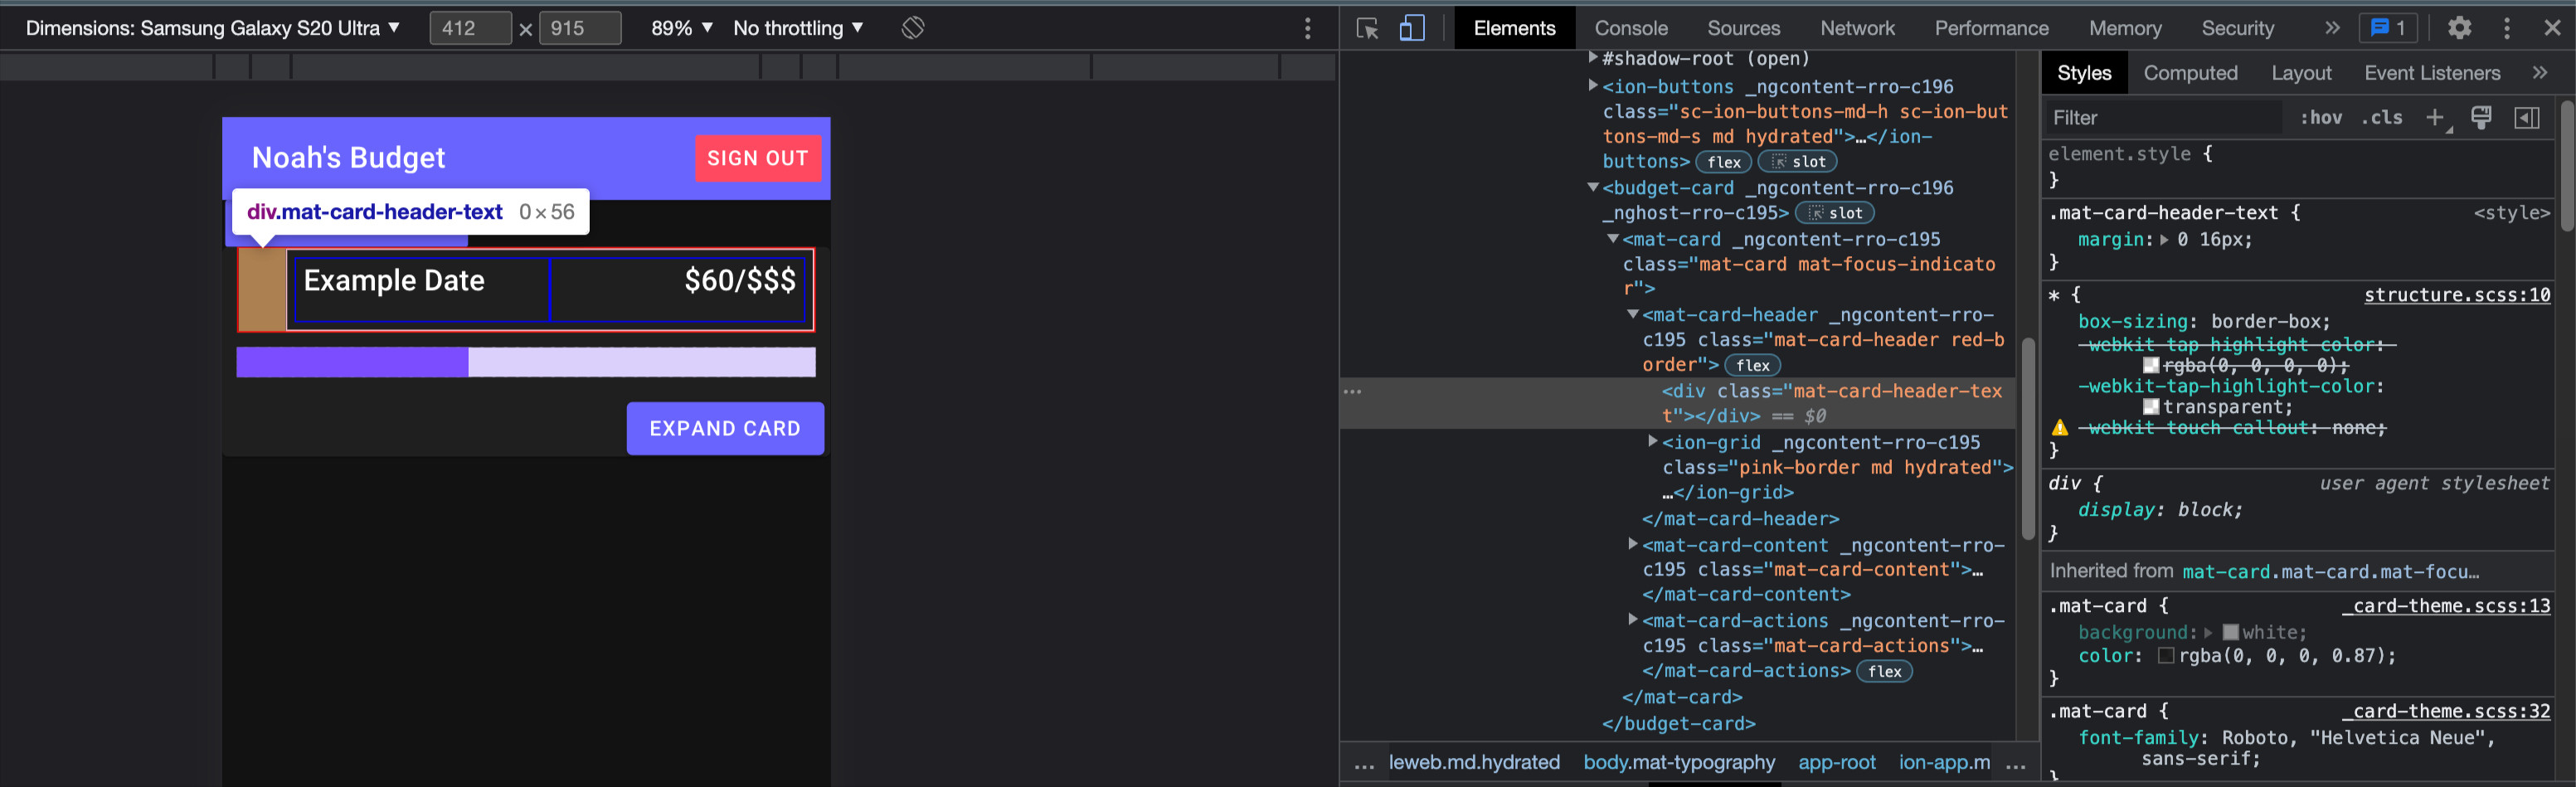This screenshot has height=787, width=2576.
Task: Click the right breadcrumb overflow ellipsis
Action: pos(2016,764)
